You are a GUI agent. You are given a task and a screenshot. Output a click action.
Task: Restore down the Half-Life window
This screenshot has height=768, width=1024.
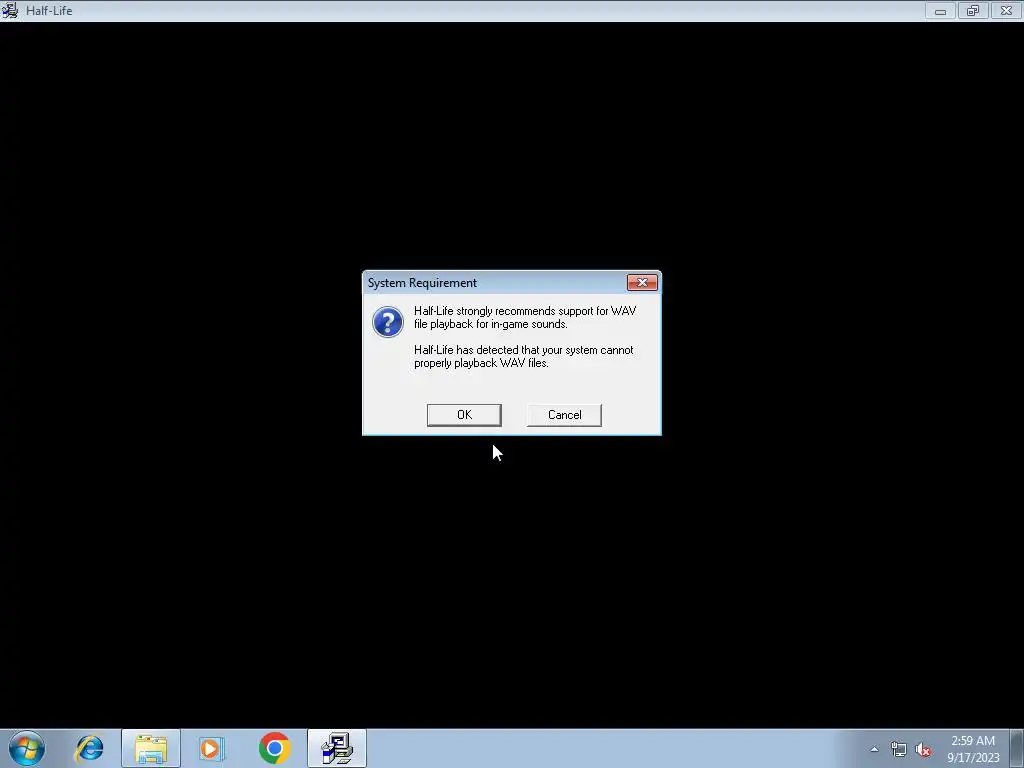click(973, 10)
